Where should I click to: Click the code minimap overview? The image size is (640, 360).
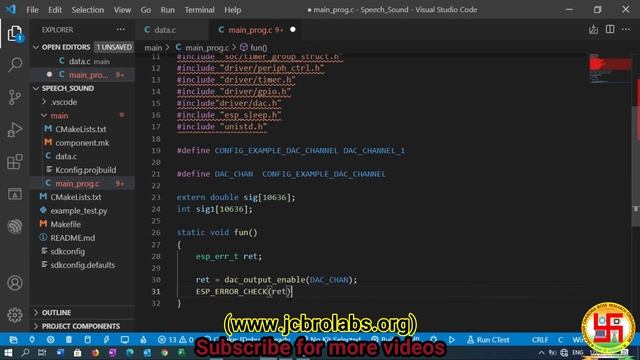610,69
